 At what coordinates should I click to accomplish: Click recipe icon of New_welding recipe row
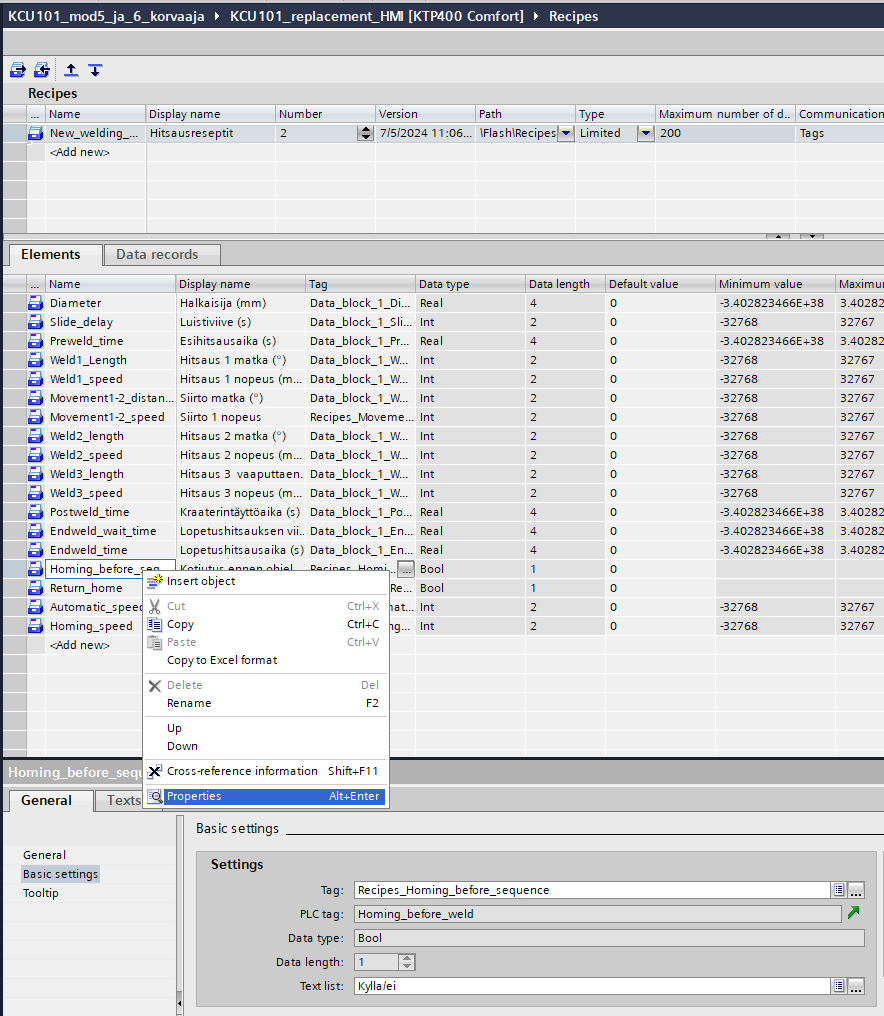[35, 133]
